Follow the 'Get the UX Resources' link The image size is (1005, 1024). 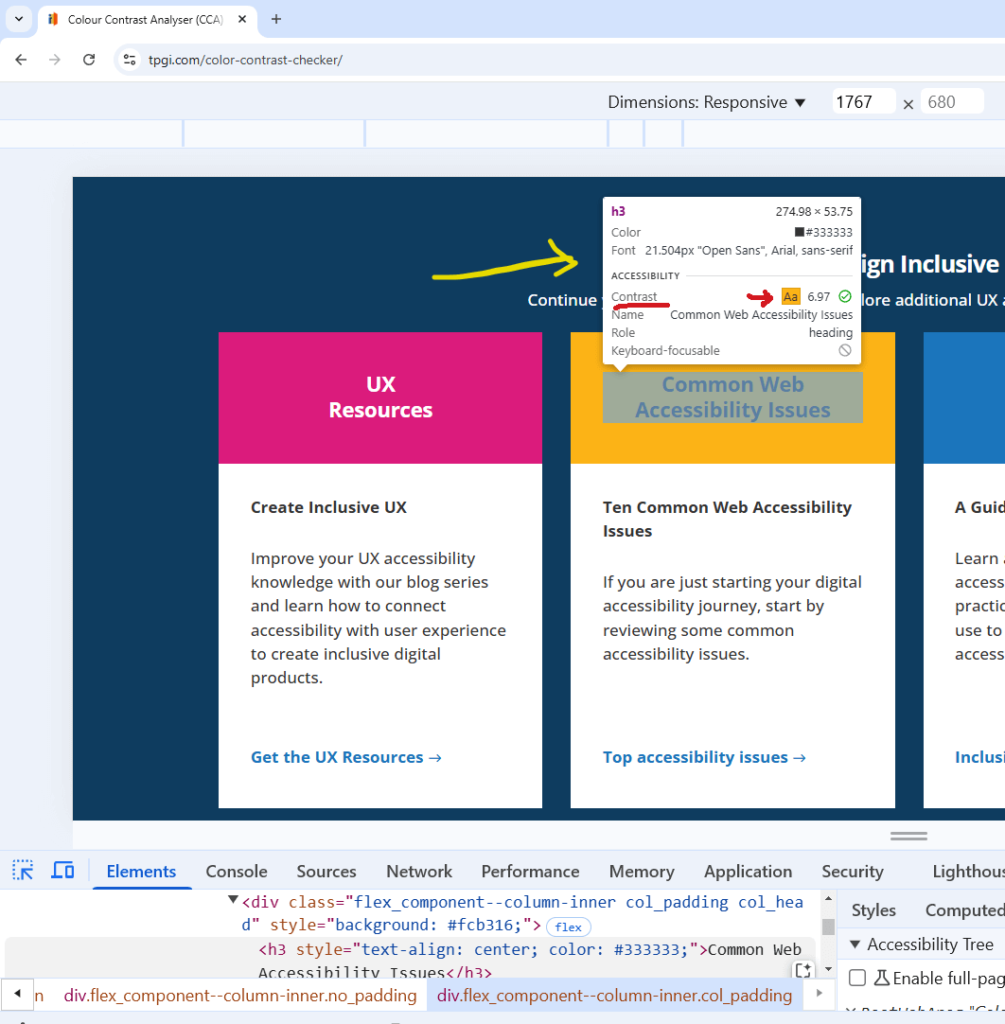click(x=345, y=757)
